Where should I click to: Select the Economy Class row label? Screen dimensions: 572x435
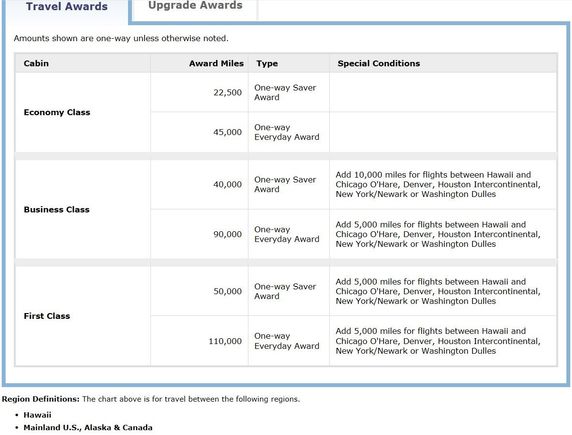click(x=57, y=112)
